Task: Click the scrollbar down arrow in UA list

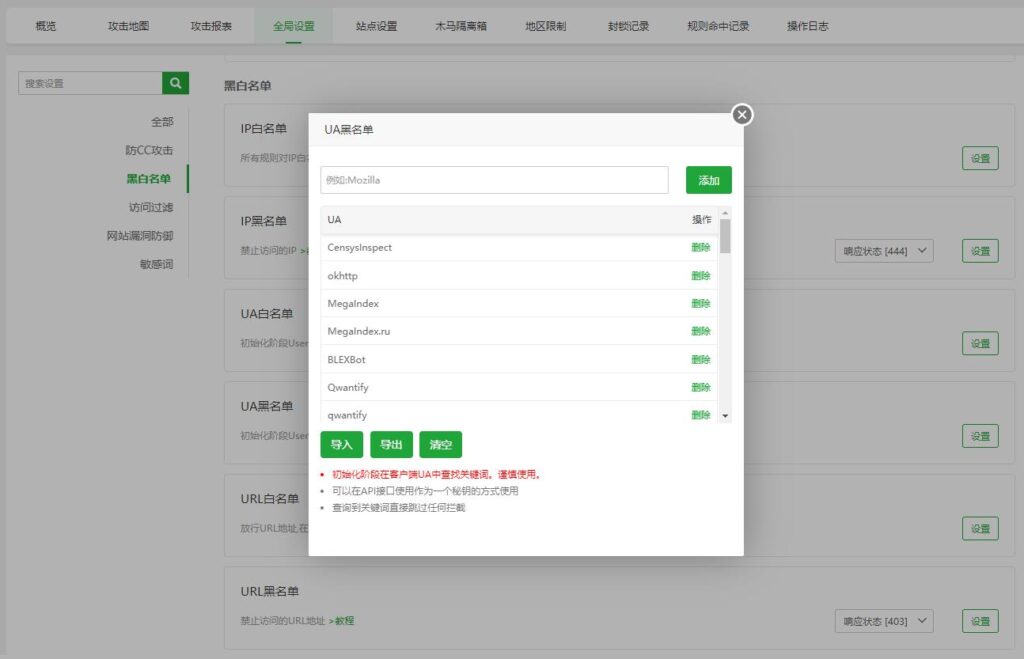Action: coord(725,416)
